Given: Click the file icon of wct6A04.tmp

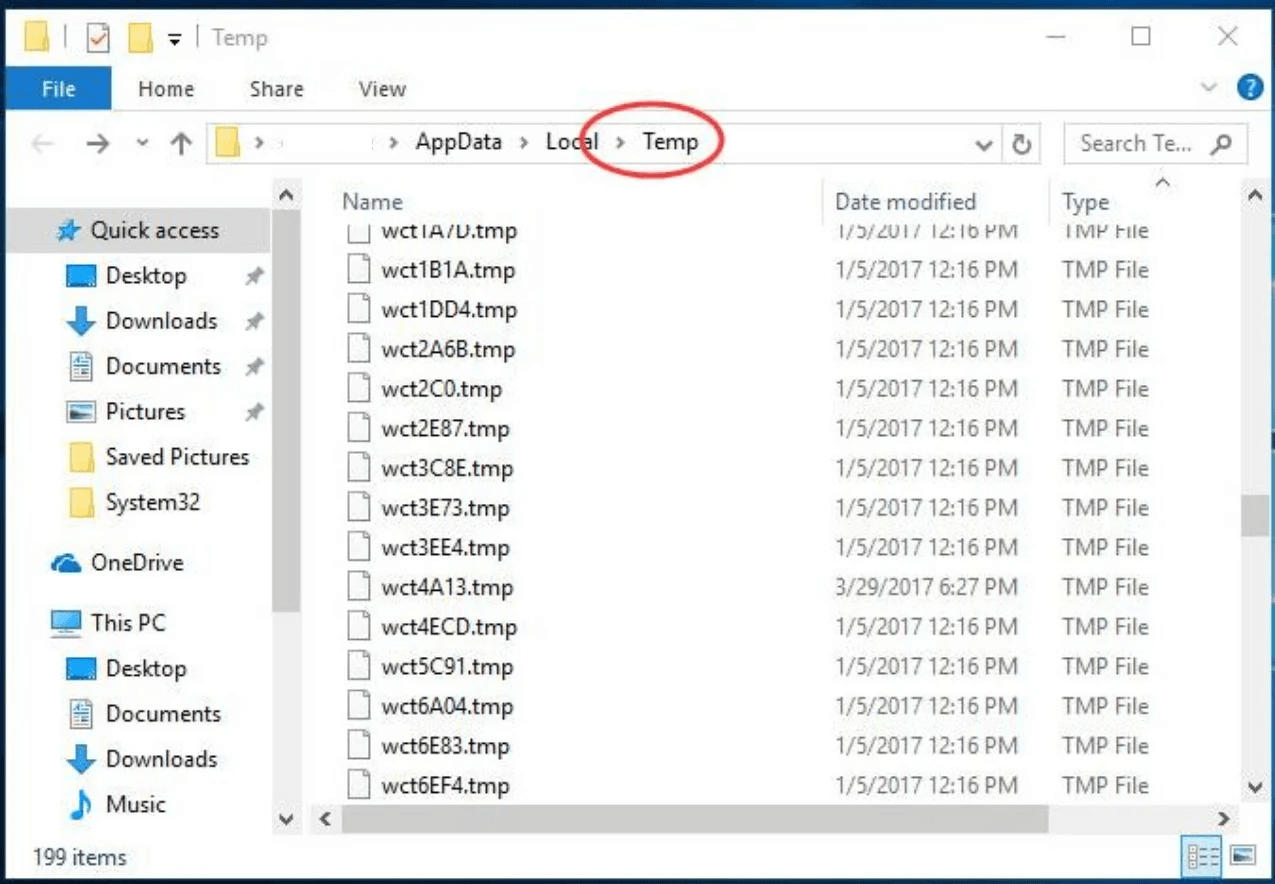Looking at the screenshot, I should (x=359, y=707).
